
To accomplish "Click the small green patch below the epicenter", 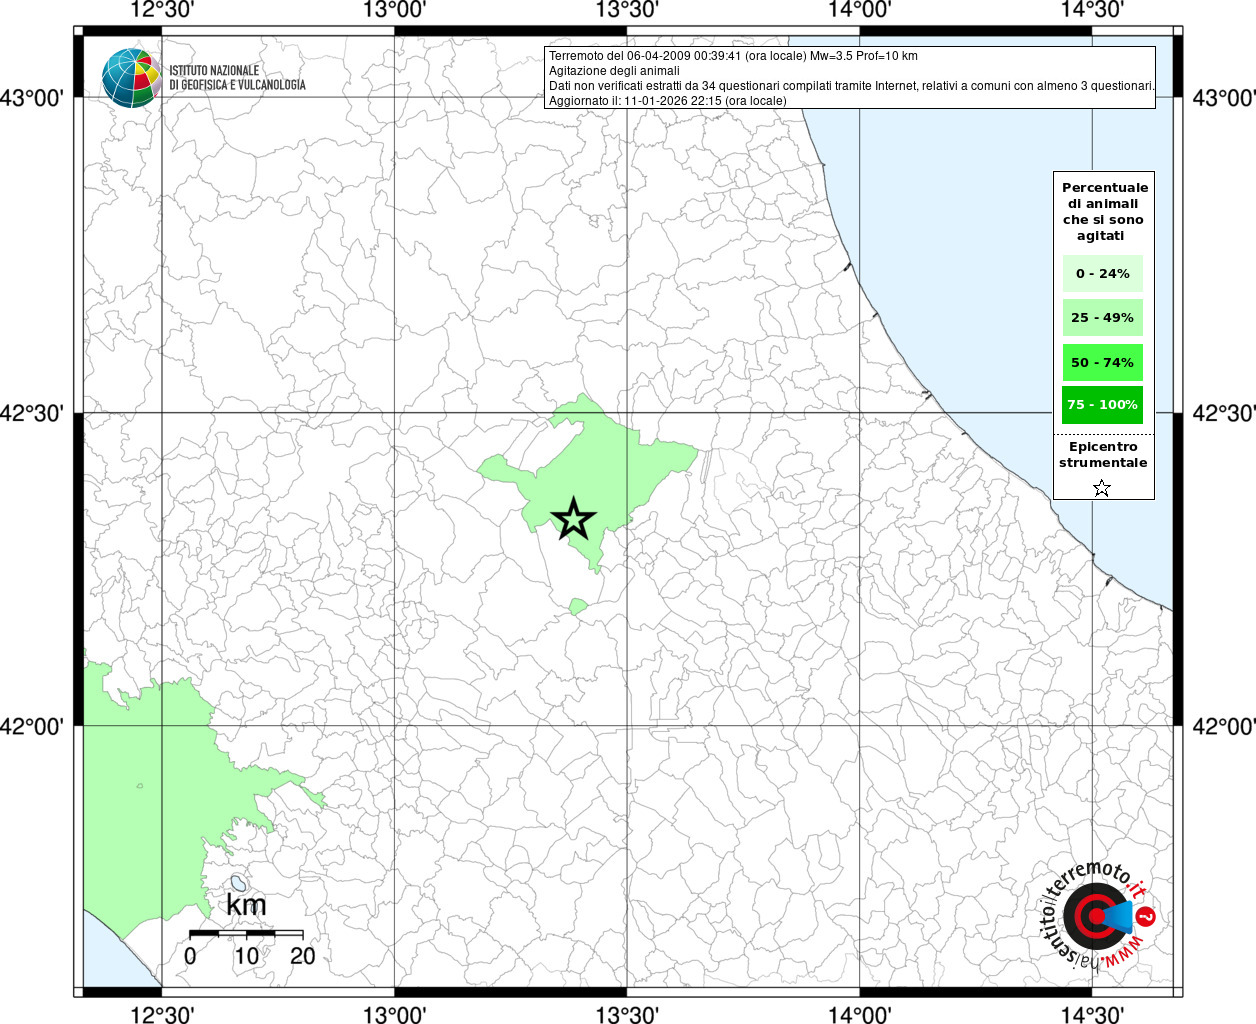I will 578,606.
